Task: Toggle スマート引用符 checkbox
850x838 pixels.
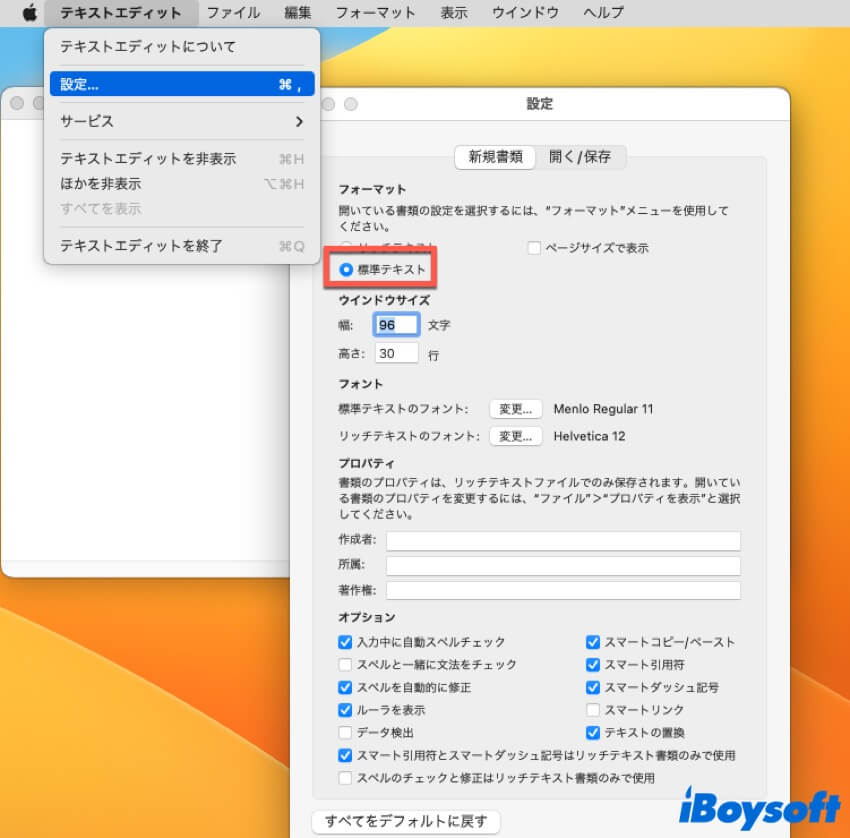Action: click(x=593, y=665)
